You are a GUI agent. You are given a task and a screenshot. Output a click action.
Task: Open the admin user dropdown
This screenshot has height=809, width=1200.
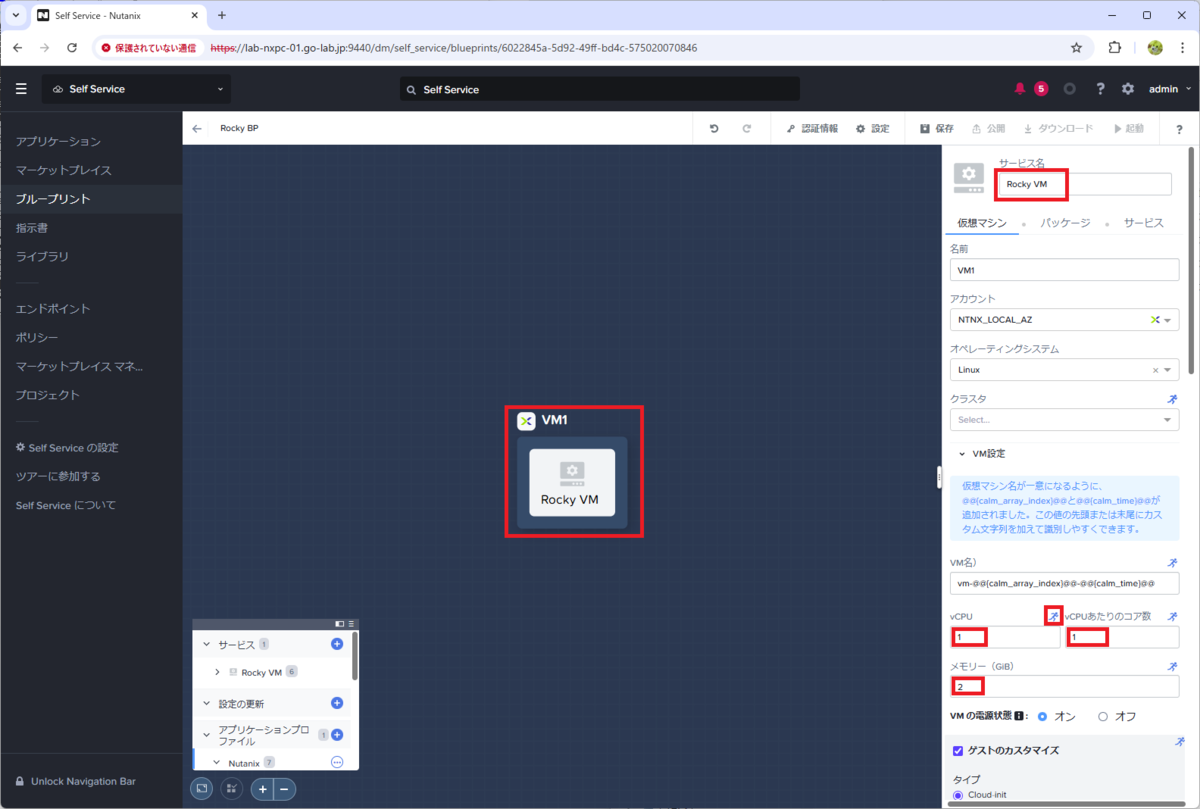pyautogui.click(x=1170, y=89)
